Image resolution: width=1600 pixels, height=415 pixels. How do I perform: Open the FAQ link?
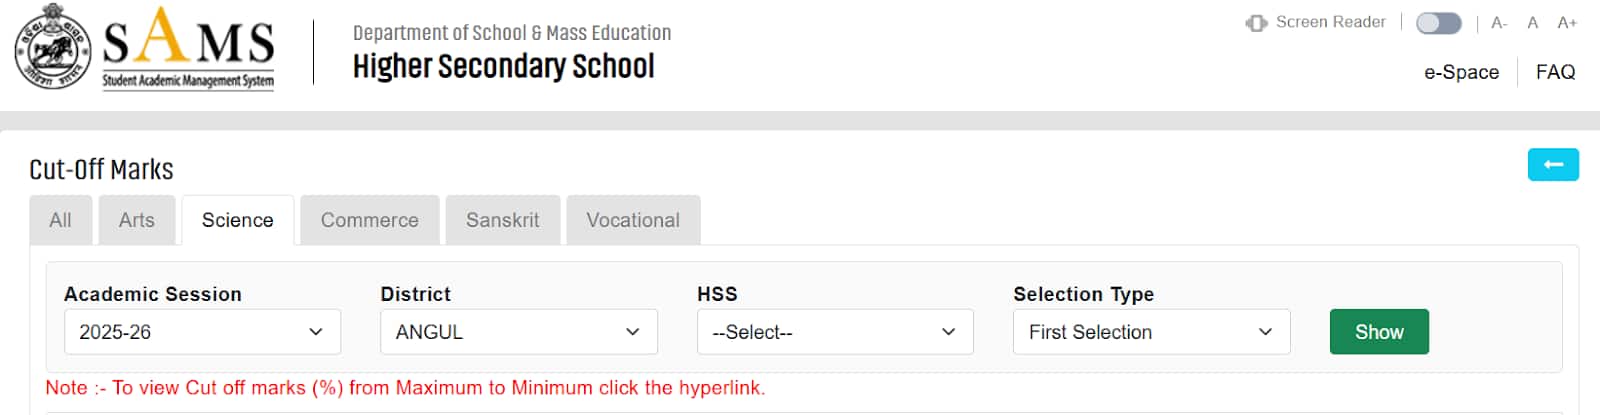point(1555,72)
